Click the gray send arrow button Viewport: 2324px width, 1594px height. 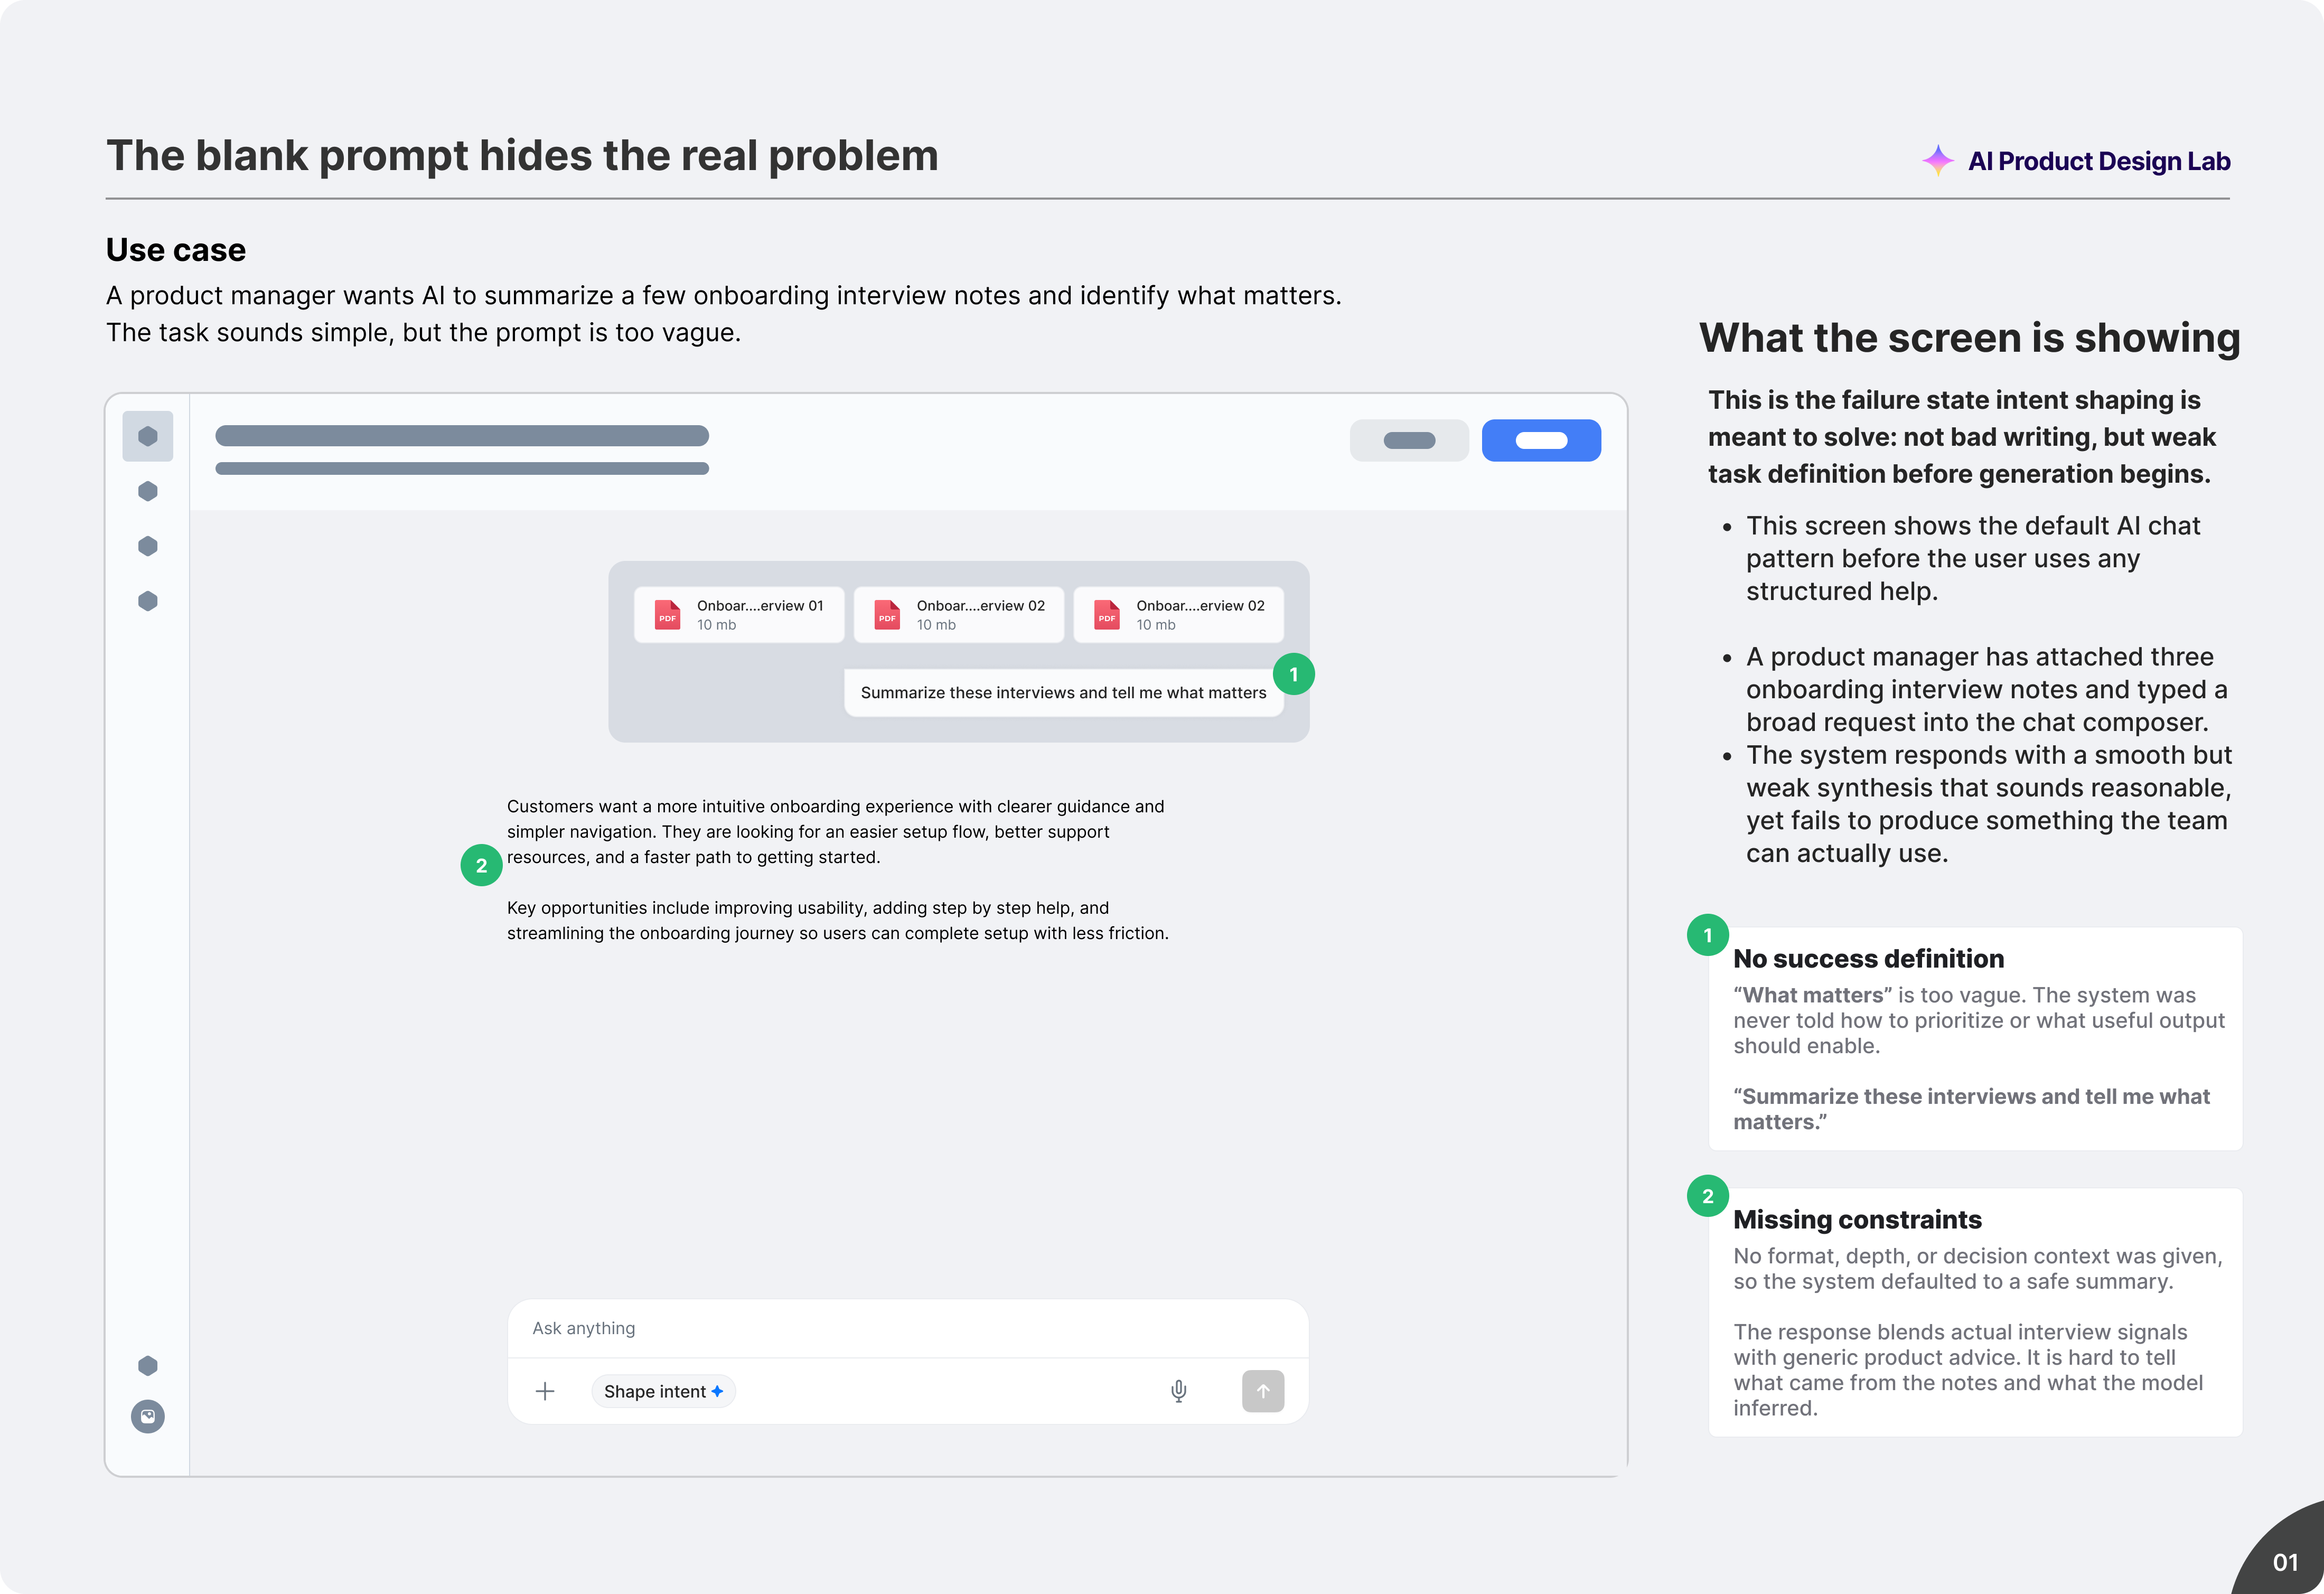pos(1262,1391)
